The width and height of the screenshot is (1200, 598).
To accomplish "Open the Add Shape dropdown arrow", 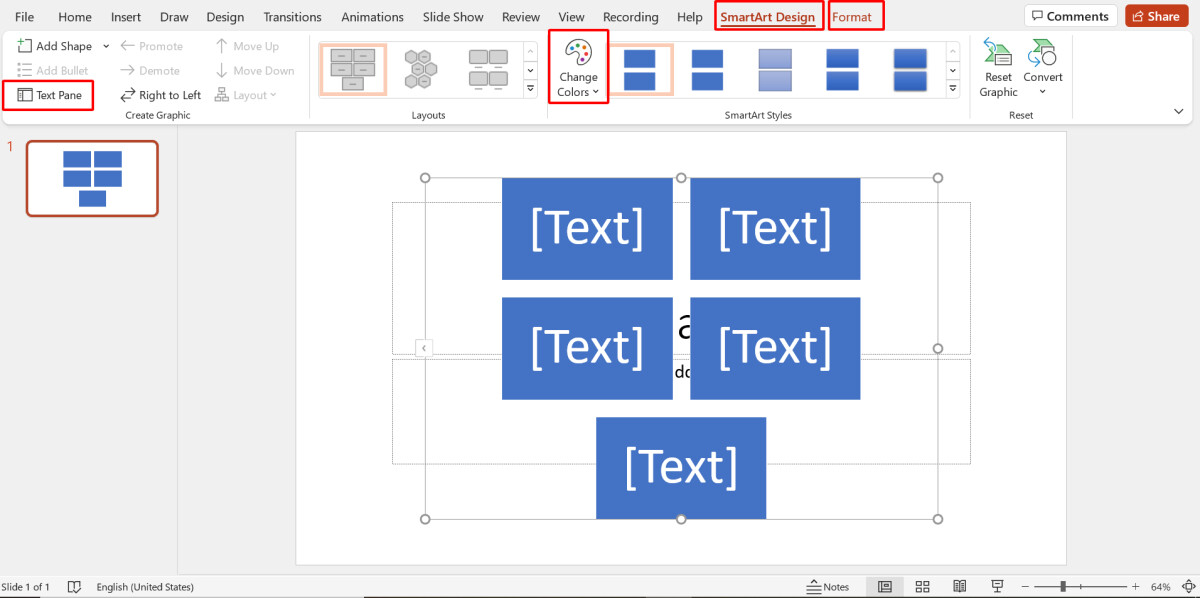I will coord(106,46).
